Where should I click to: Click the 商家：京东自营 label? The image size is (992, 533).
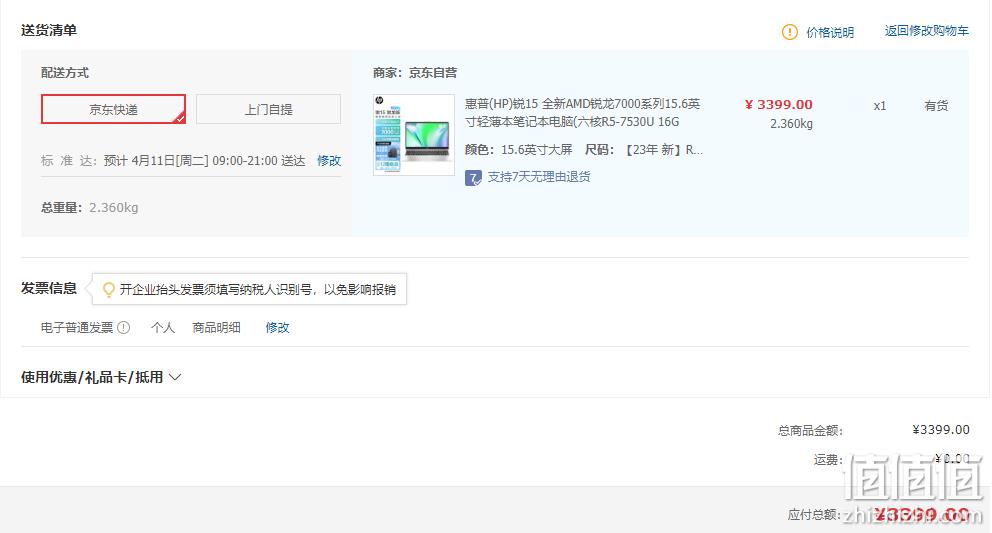[415, 73]
